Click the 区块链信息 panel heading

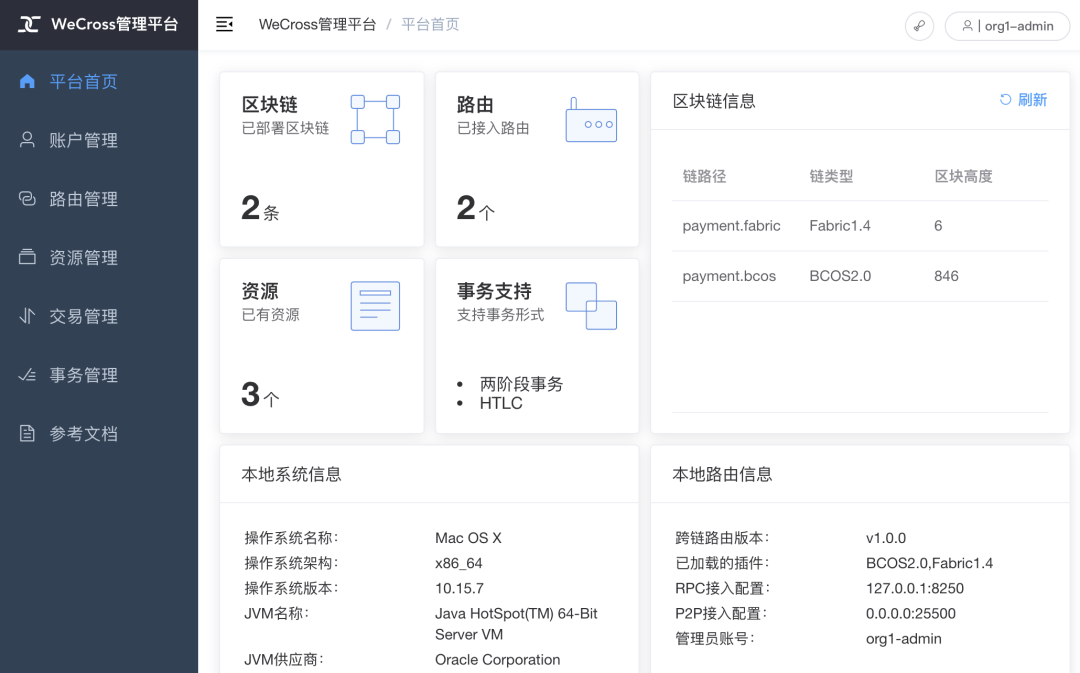pyautogui.click(x=714, y=101)
